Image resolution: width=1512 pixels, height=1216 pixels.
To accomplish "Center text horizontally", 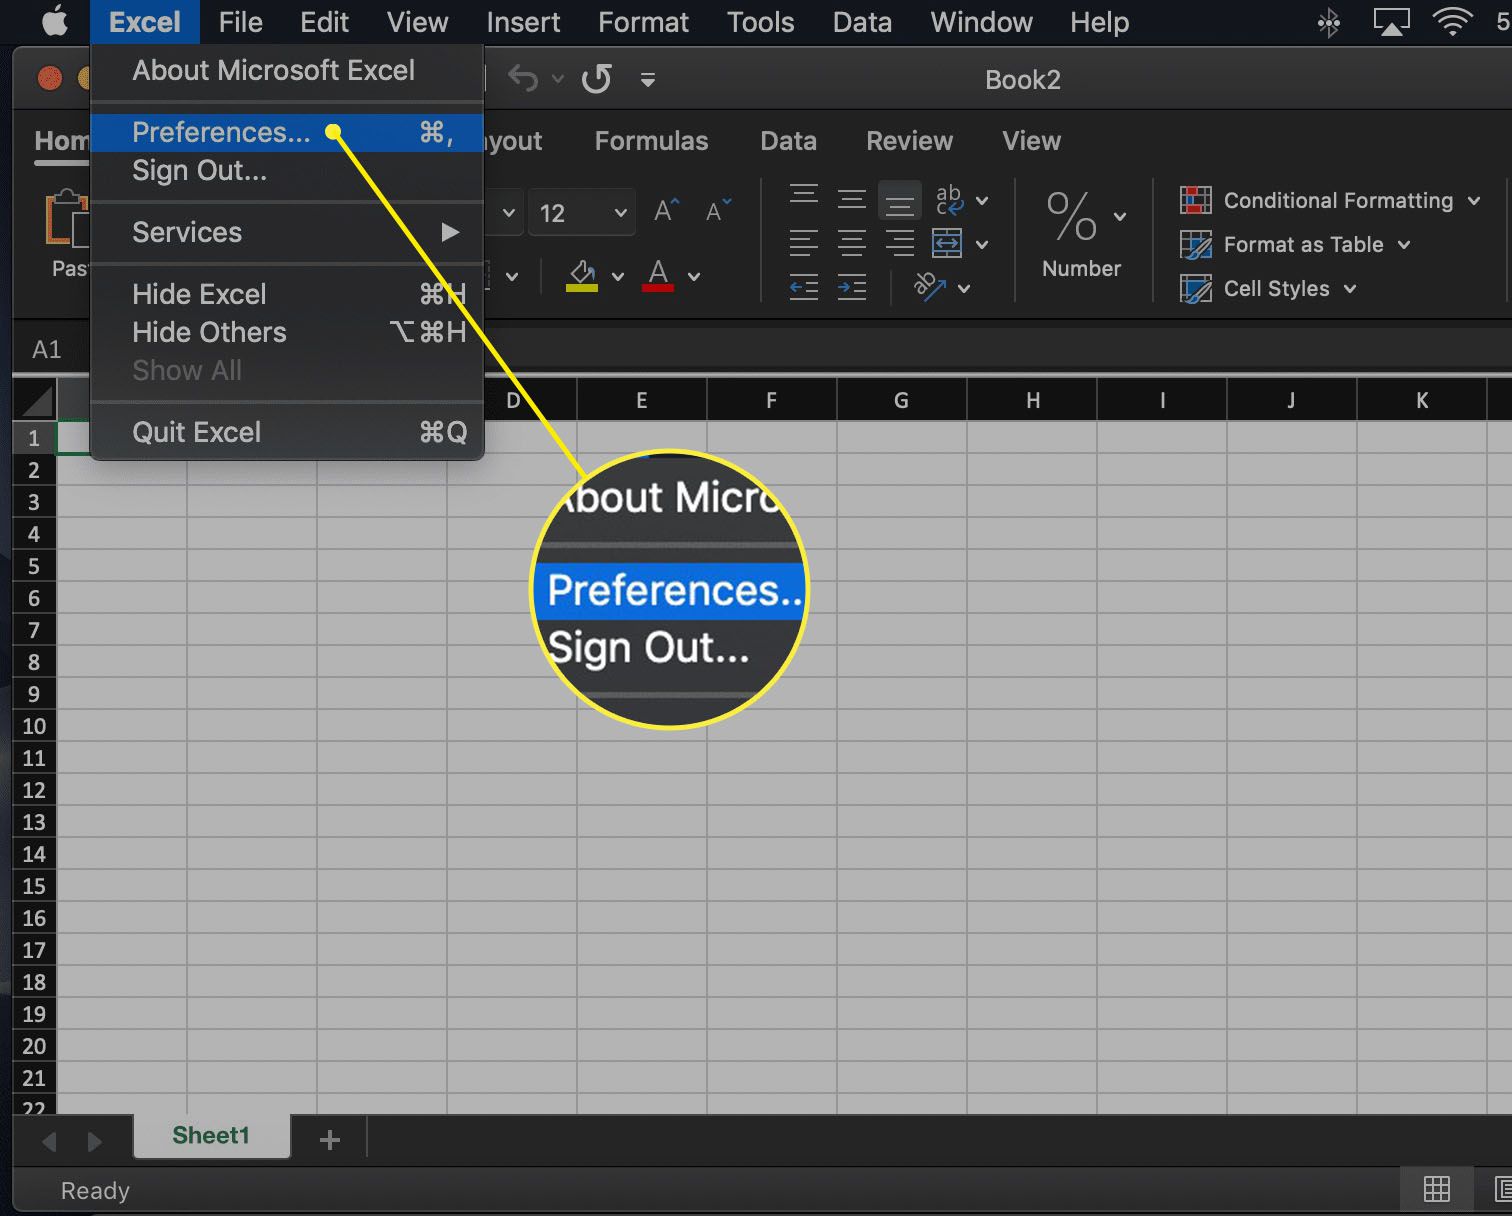I will click(852, 243).
